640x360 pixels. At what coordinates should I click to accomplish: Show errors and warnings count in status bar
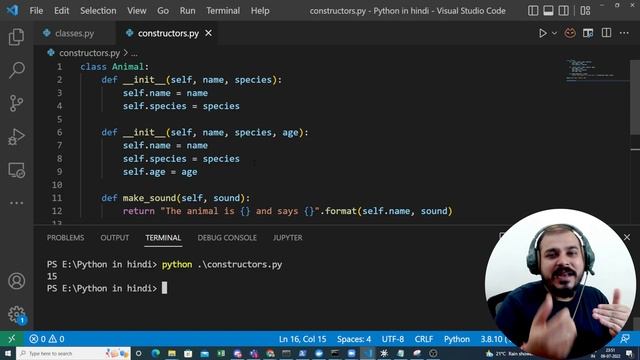click(x=47, y=339)
